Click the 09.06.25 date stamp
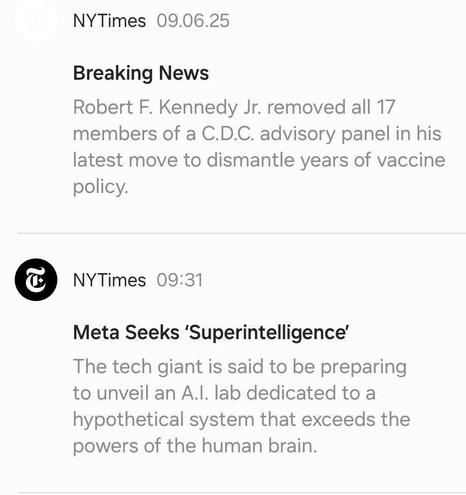The image size is (466, 495). click(193, 21)
